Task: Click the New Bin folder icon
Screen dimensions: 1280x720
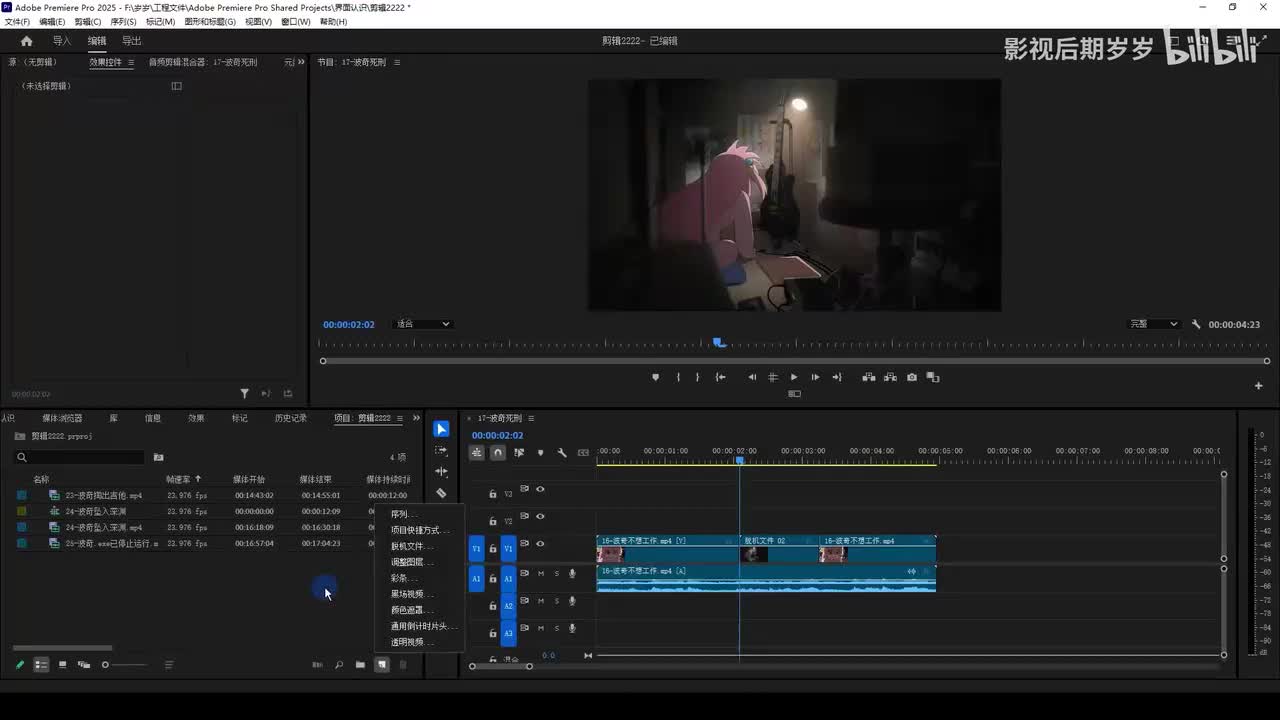Action: pyautogui.click(x=360, y=665)
